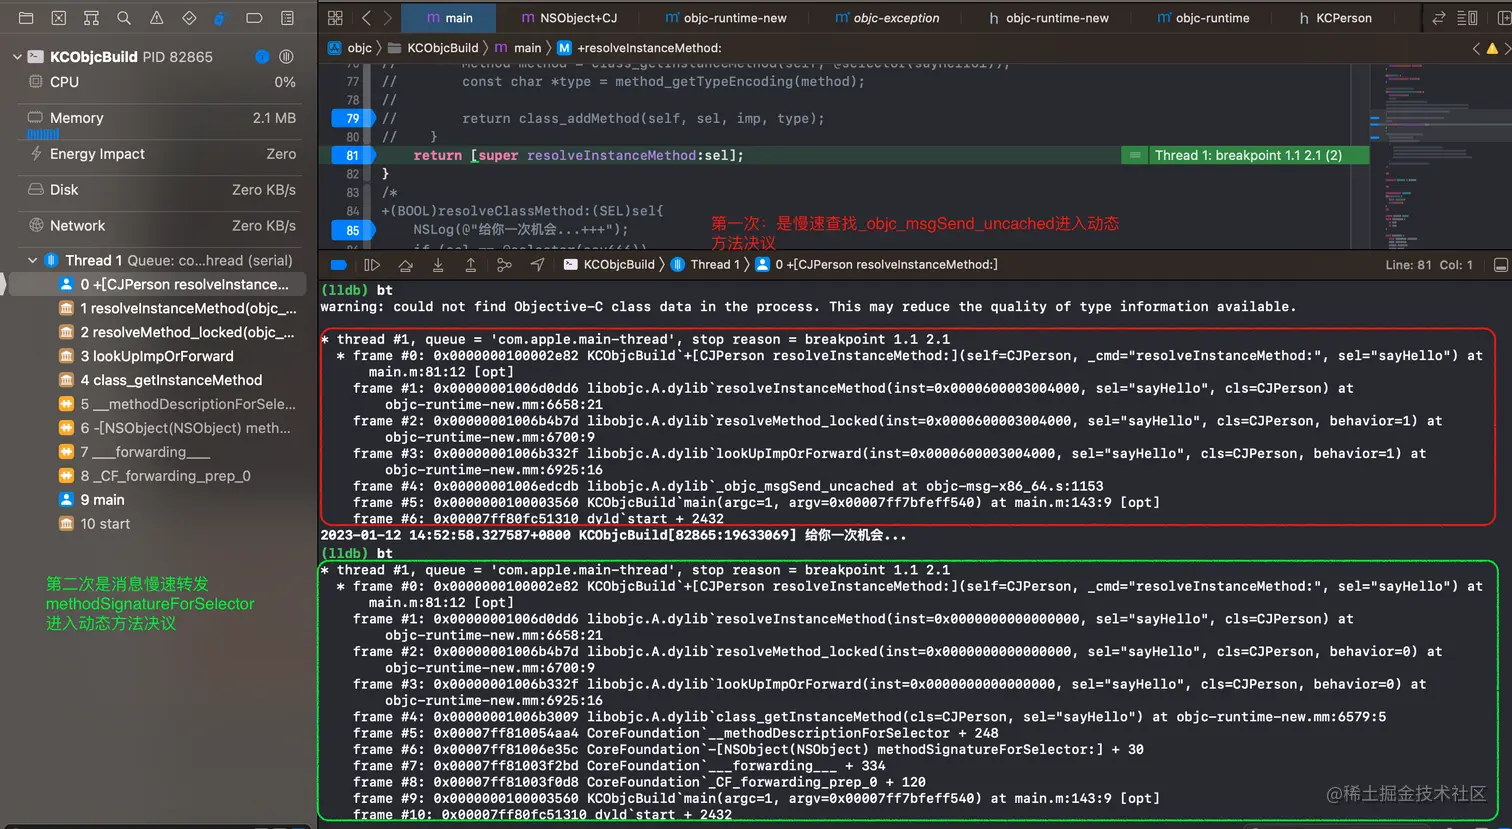The height and width of the screenshot is (829, 1512).
Task: Click the yellow warning issue indicator
Action: pos(1492,48)
